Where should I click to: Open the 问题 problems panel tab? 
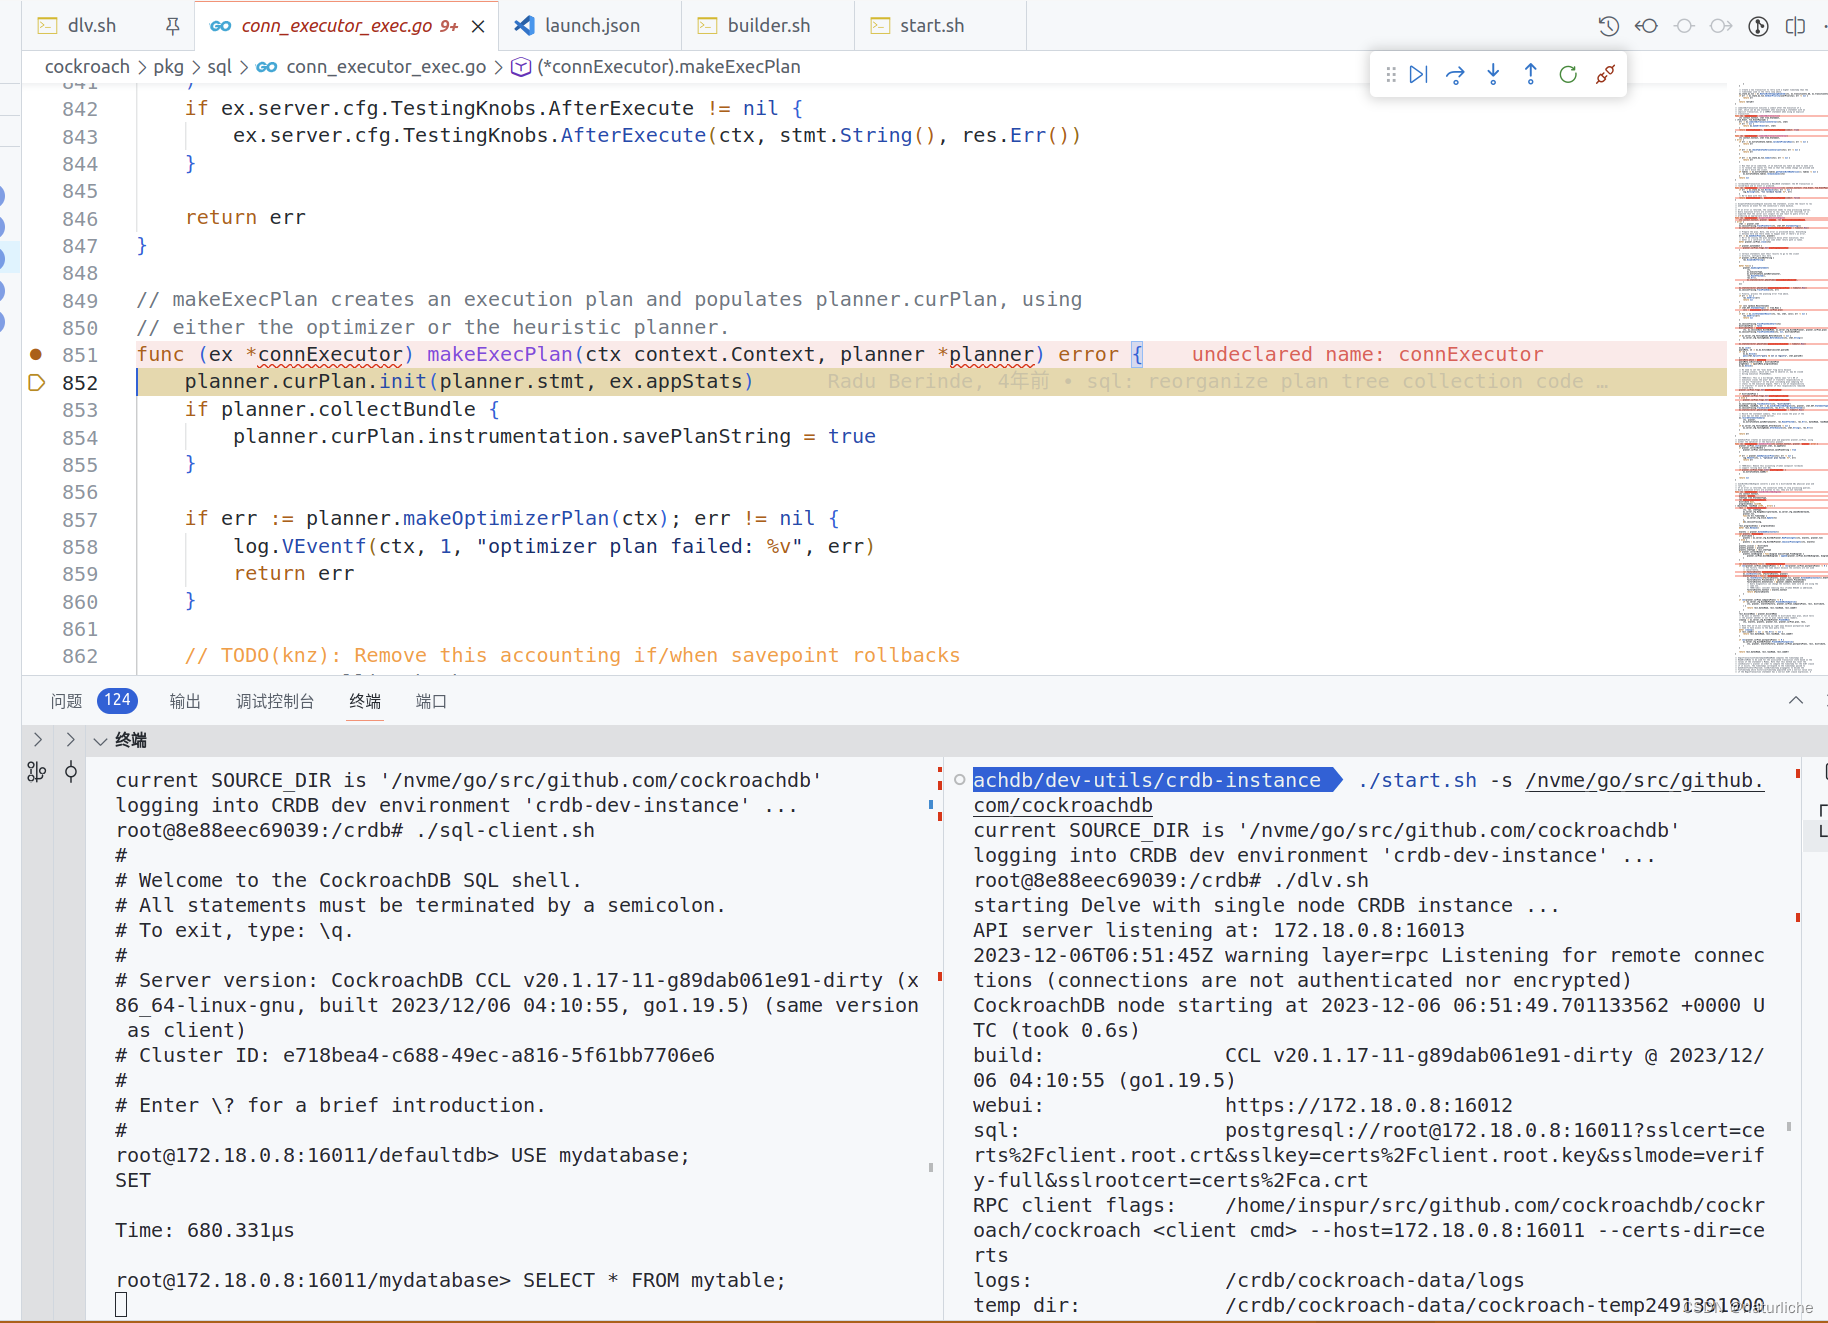[66, 701]
